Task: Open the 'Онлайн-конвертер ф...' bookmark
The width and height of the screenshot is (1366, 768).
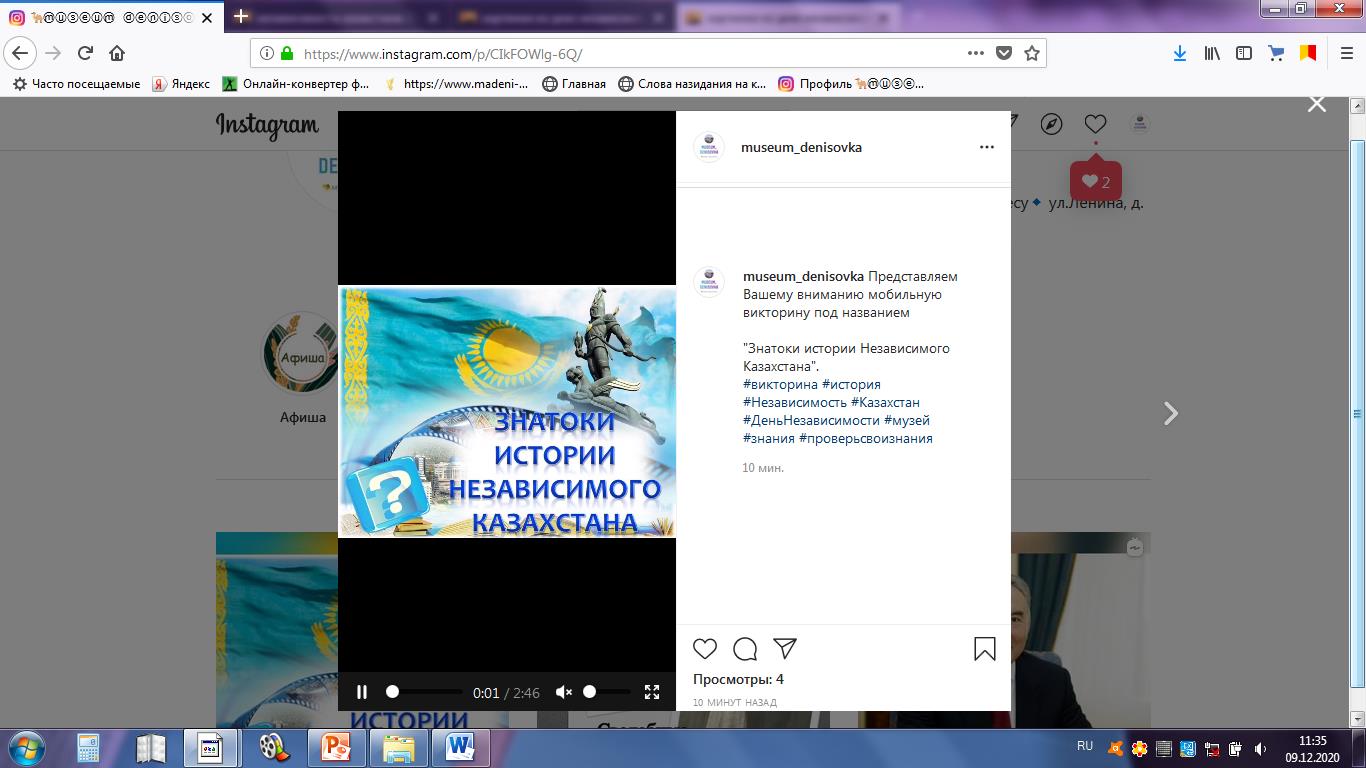Action: click(x=296, y=84)
